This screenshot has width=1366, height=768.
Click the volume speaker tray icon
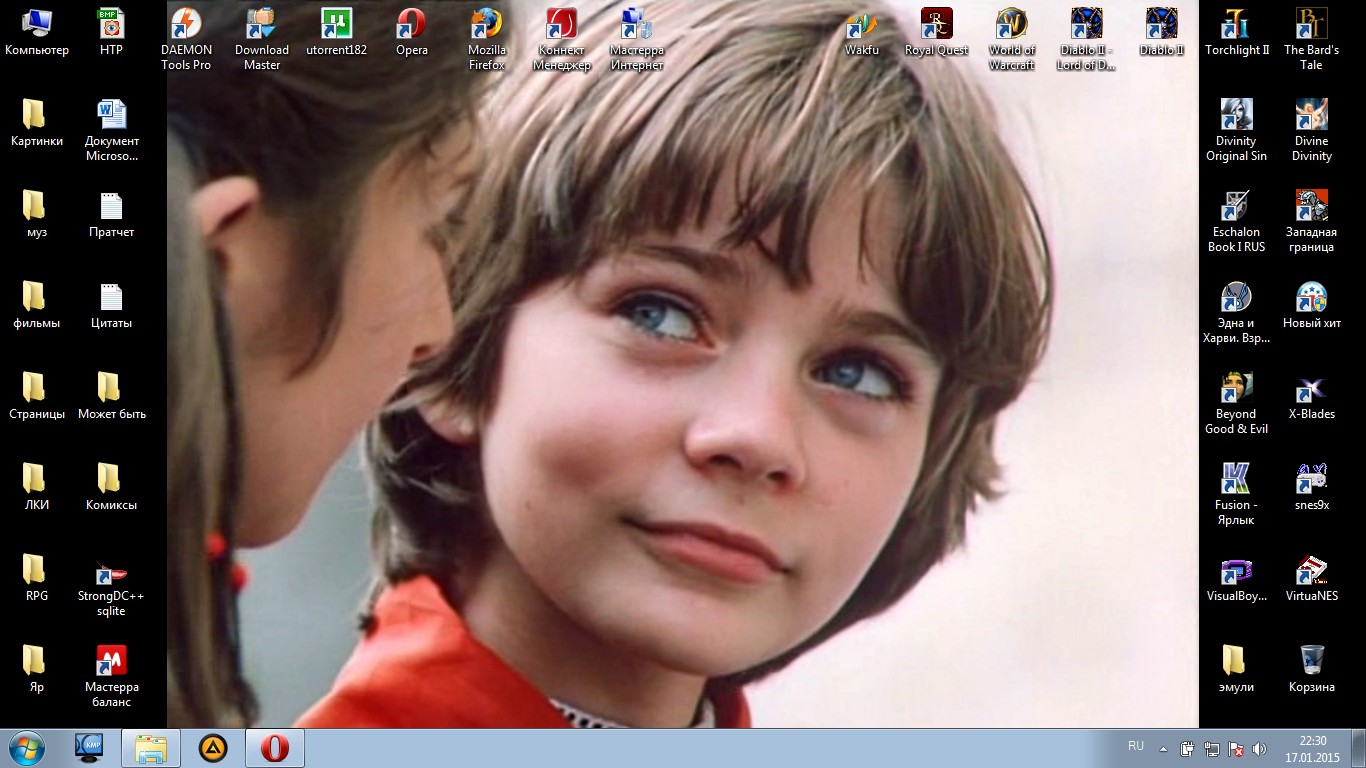[1260, 748]
